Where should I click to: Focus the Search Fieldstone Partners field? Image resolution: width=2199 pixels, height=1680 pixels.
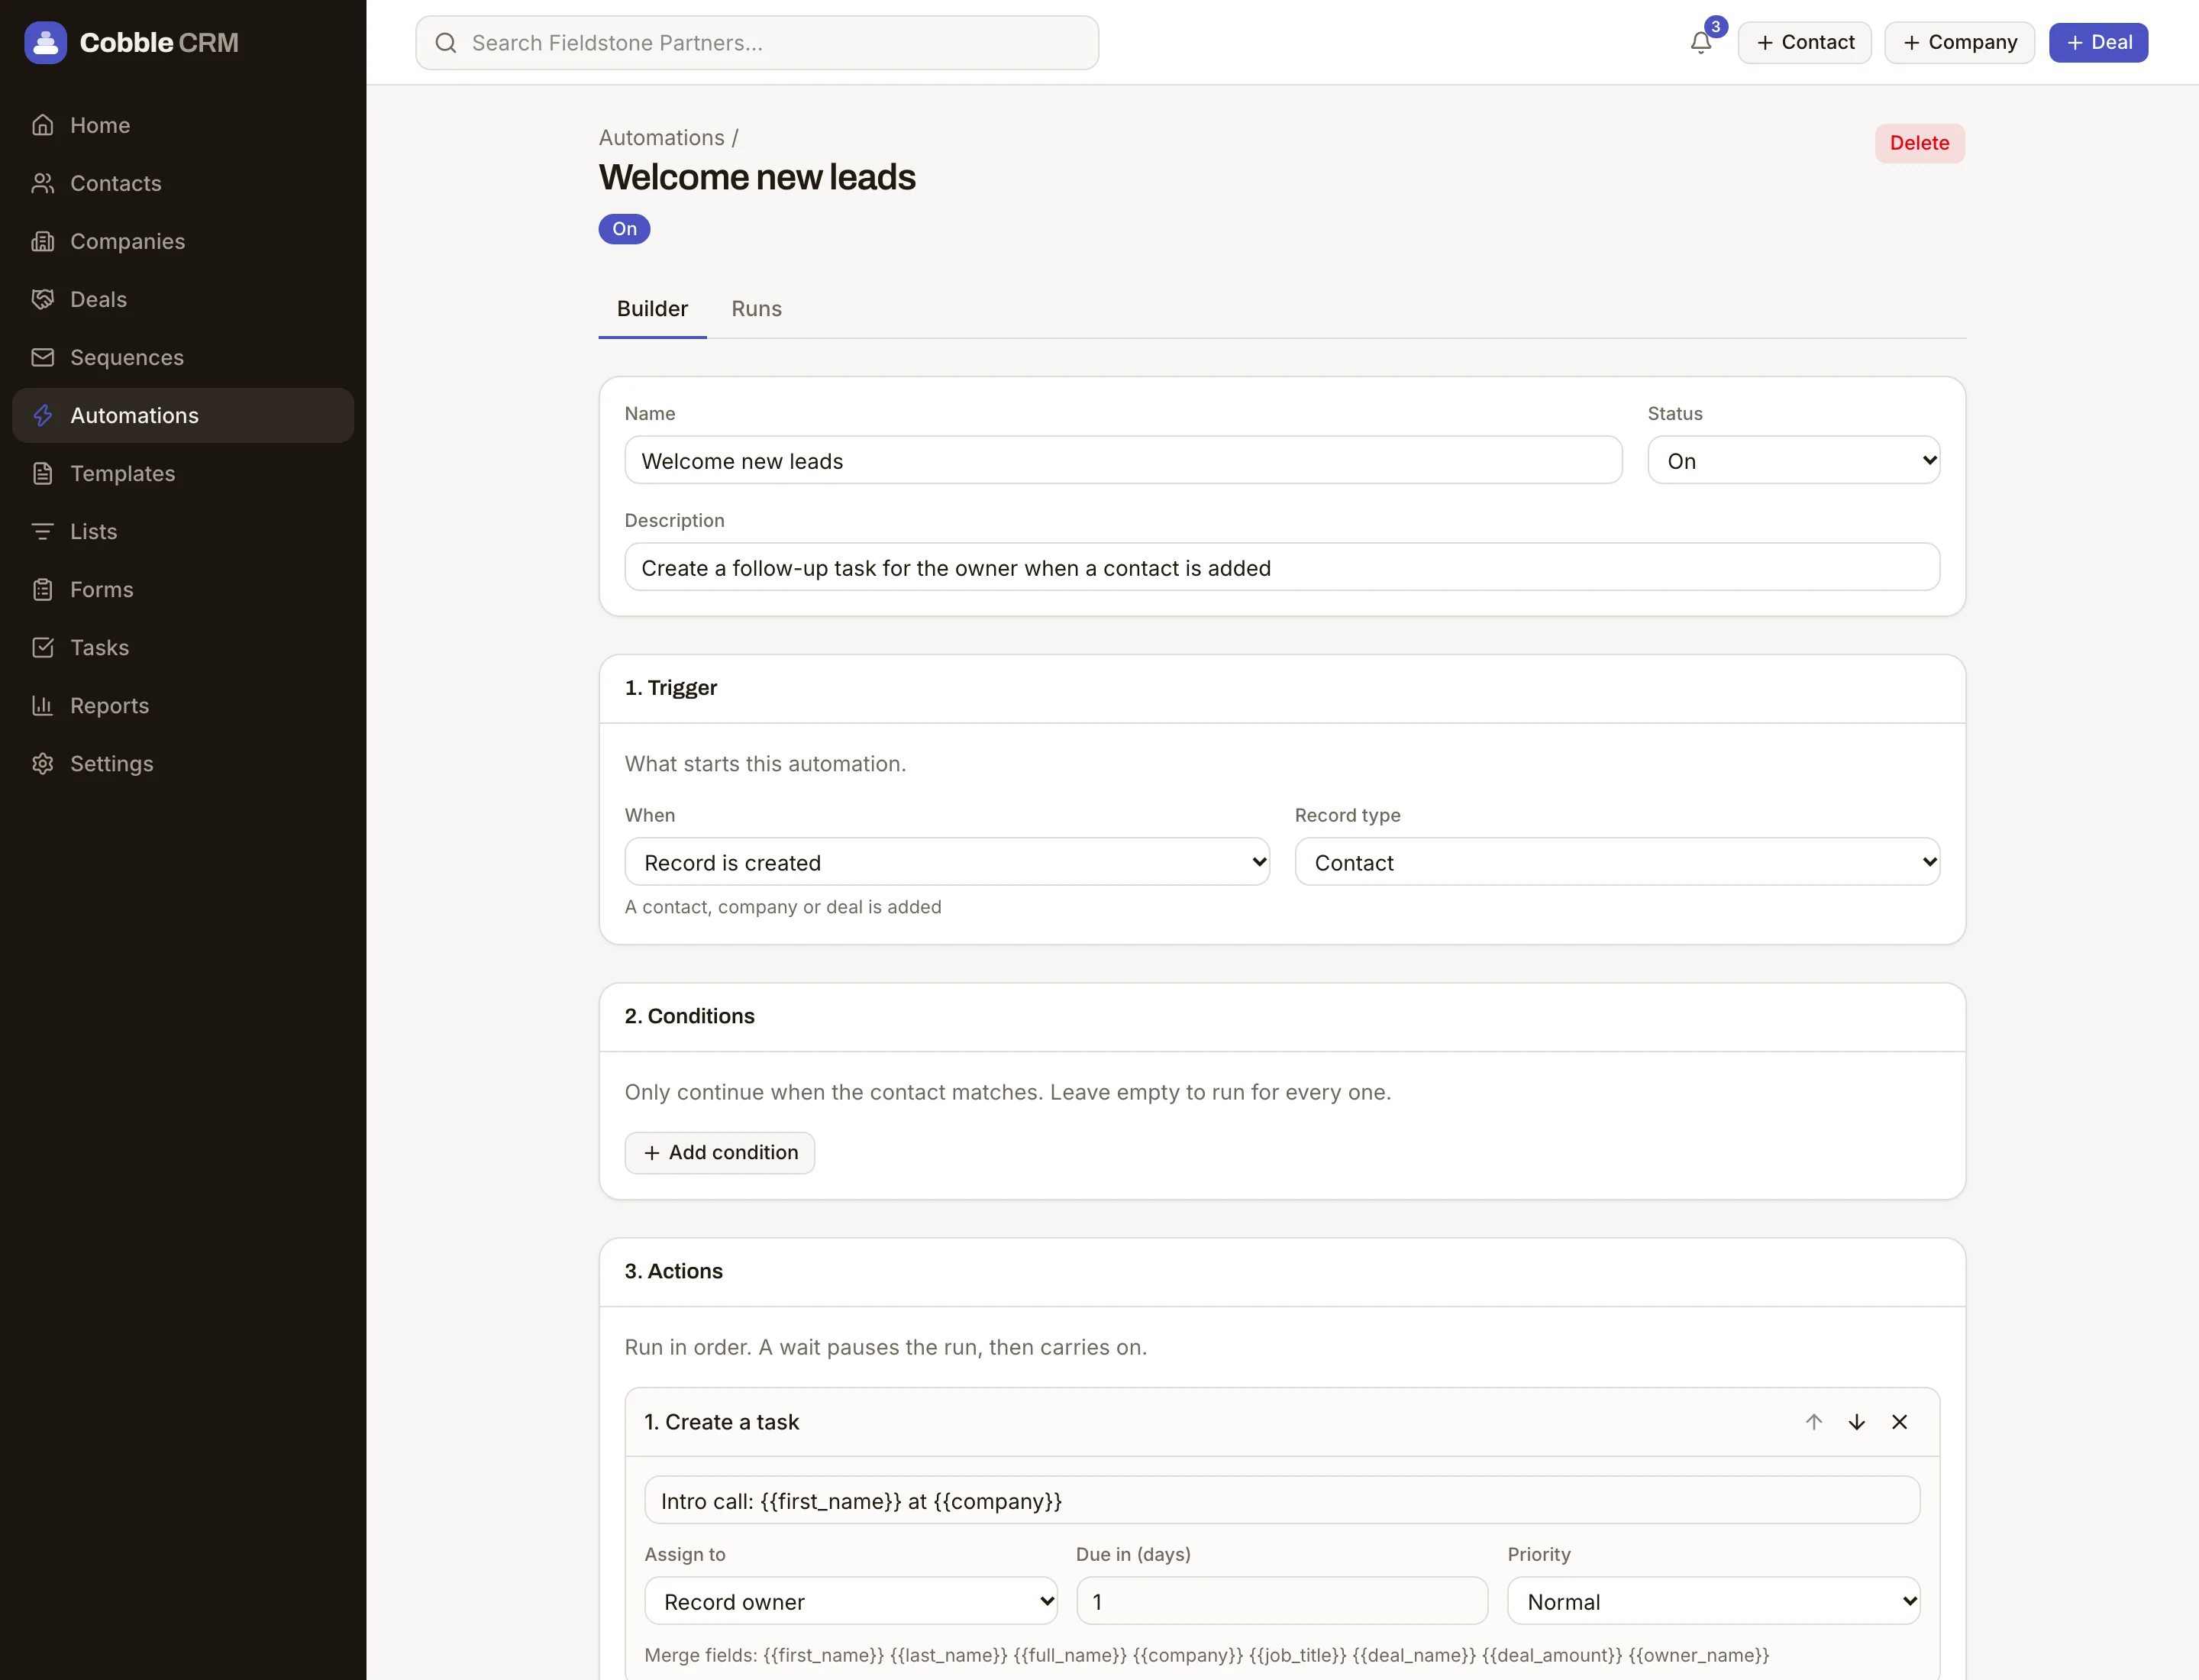pyautogui.click(x=757, y=42)
